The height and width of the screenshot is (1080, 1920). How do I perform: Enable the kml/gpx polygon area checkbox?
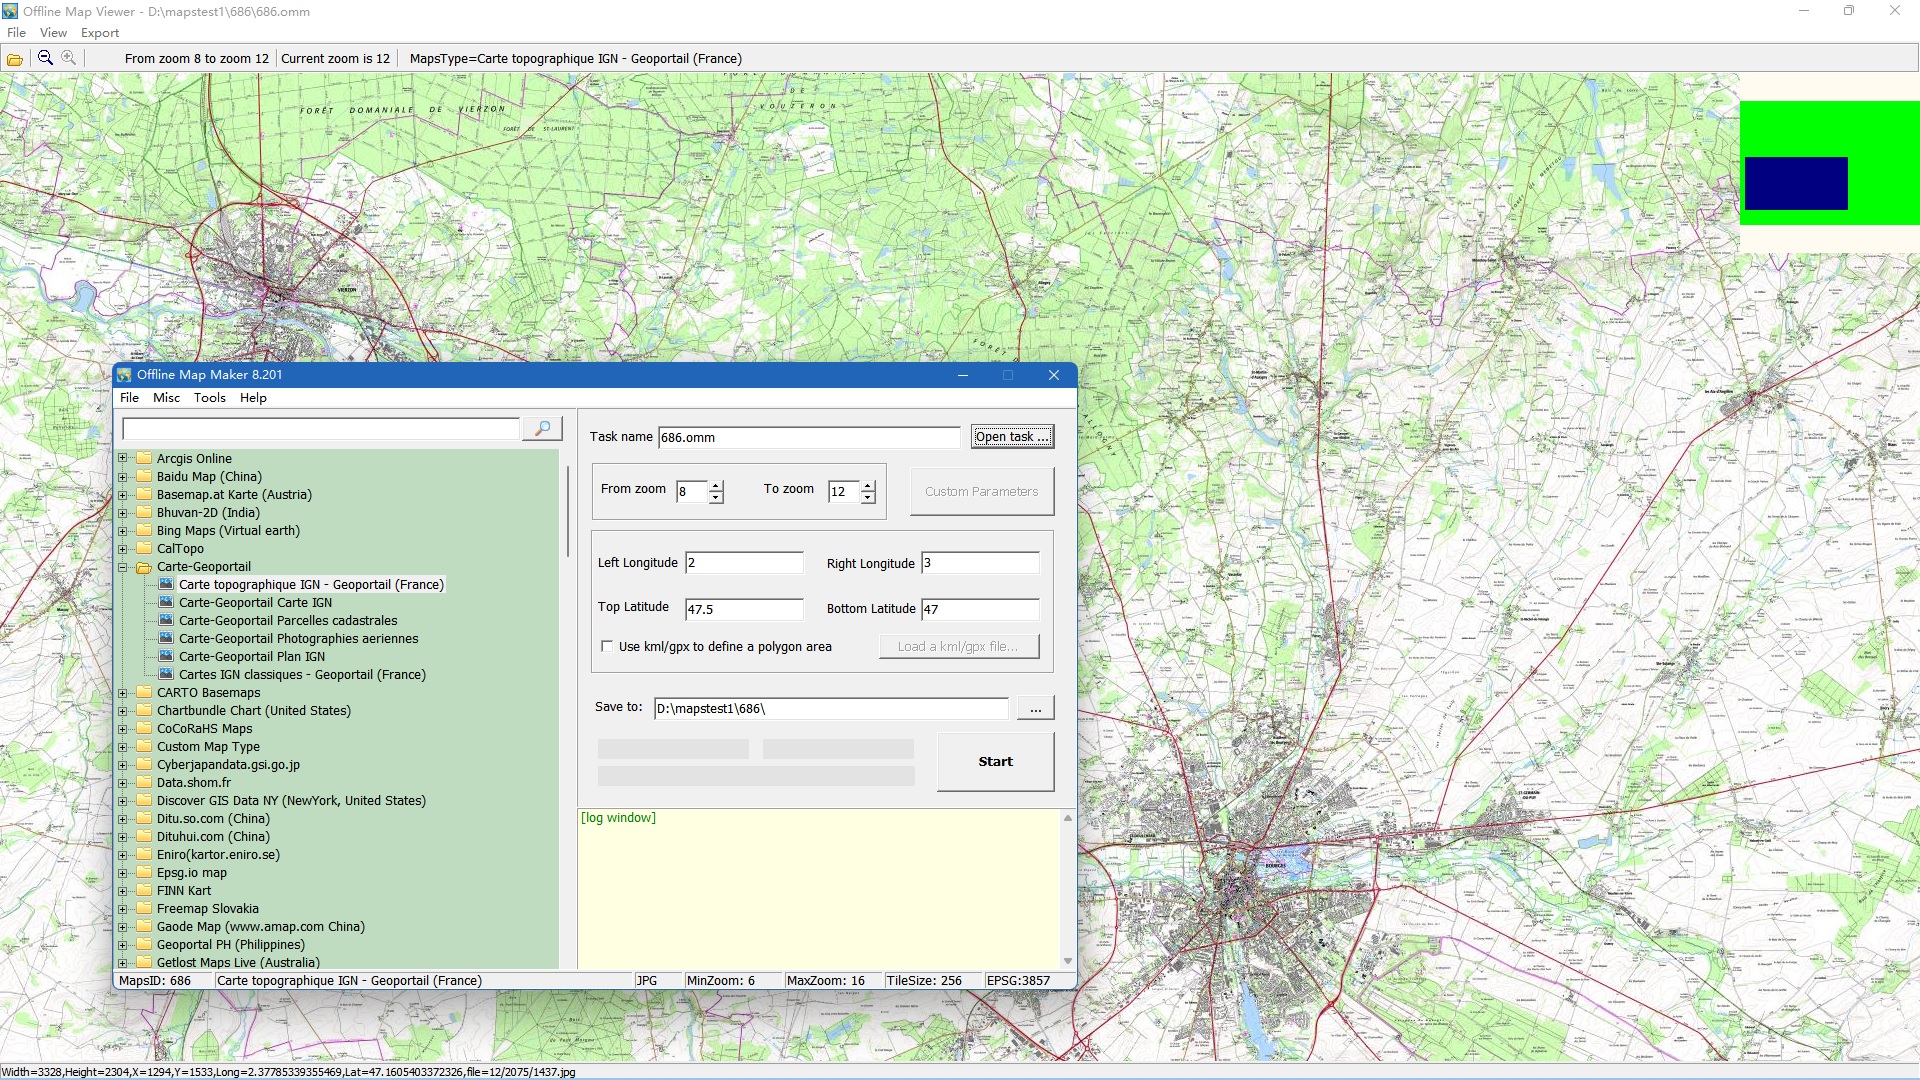(x=607, y=647)
